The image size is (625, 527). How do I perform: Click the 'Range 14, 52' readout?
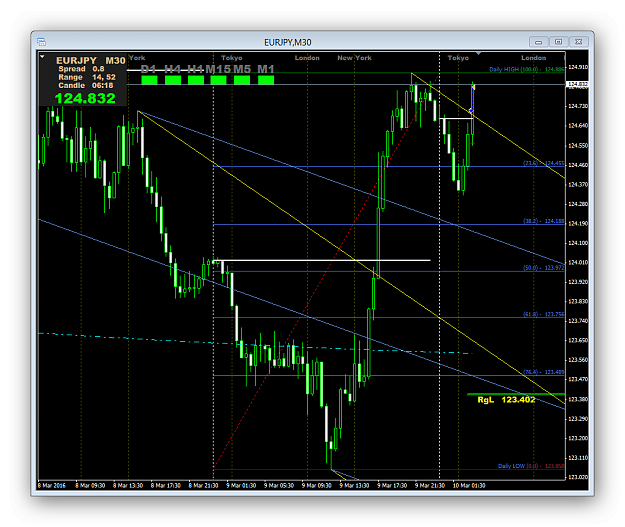point(87,77)
